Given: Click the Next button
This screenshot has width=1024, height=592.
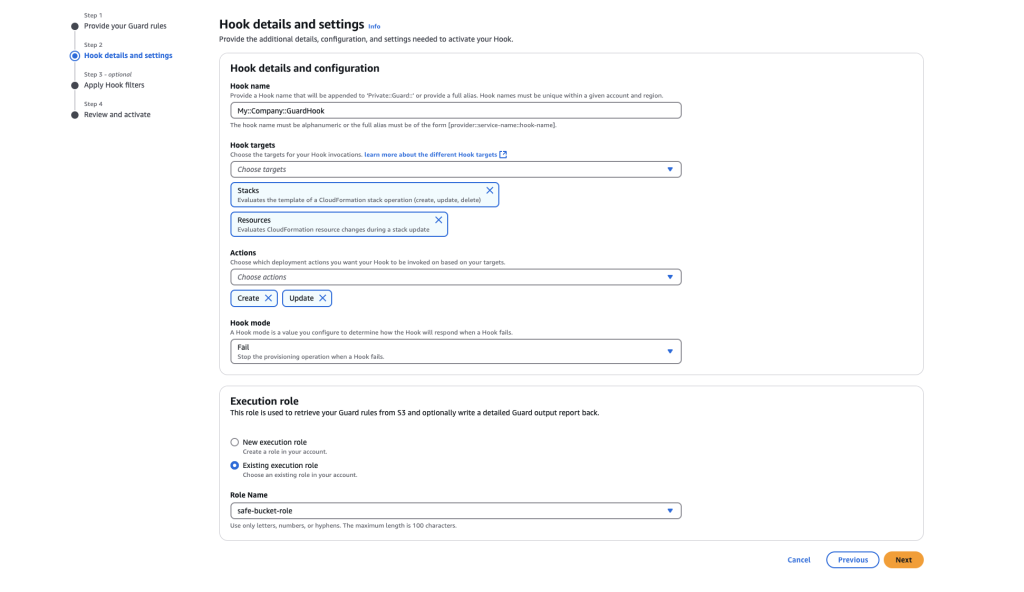Looking at the screenshot, I should [901, 559].
